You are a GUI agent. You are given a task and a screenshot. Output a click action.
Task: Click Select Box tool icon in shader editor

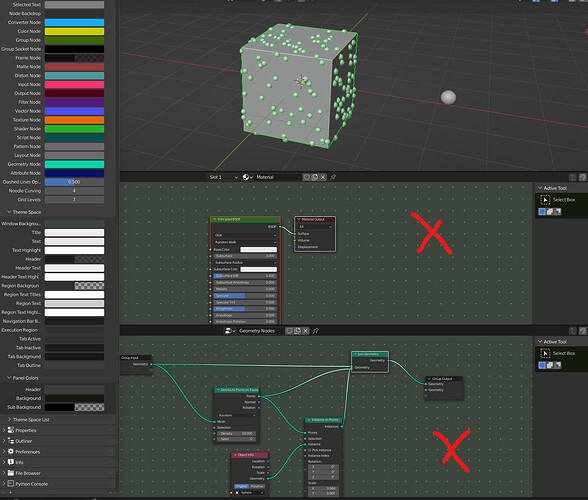pyautogui.click(x=545, y=200)
